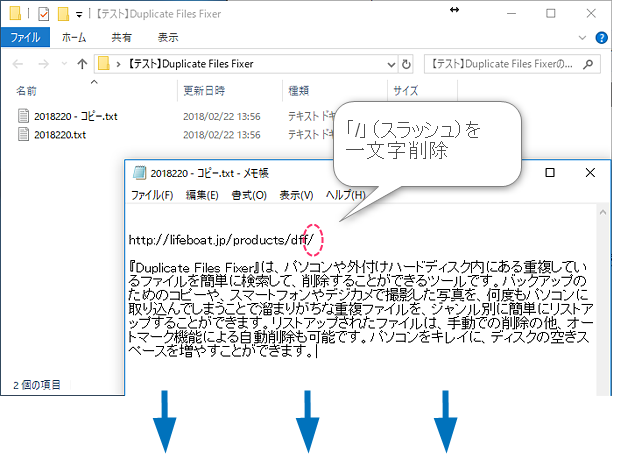The height and width of the screenshot is (458, 617).
Task: Close the Notepad window
Action: pos(590,172)
